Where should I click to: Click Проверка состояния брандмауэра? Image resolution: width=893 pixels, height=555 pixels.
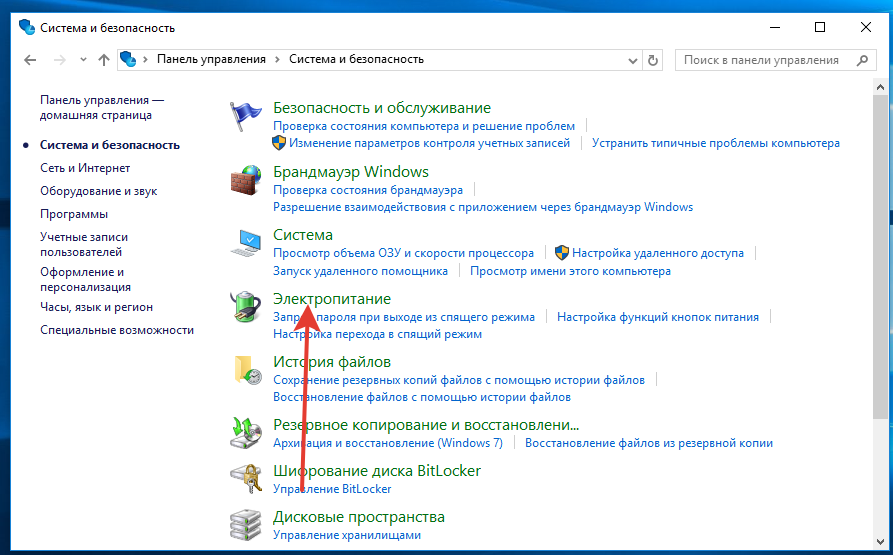coord(368,190)
